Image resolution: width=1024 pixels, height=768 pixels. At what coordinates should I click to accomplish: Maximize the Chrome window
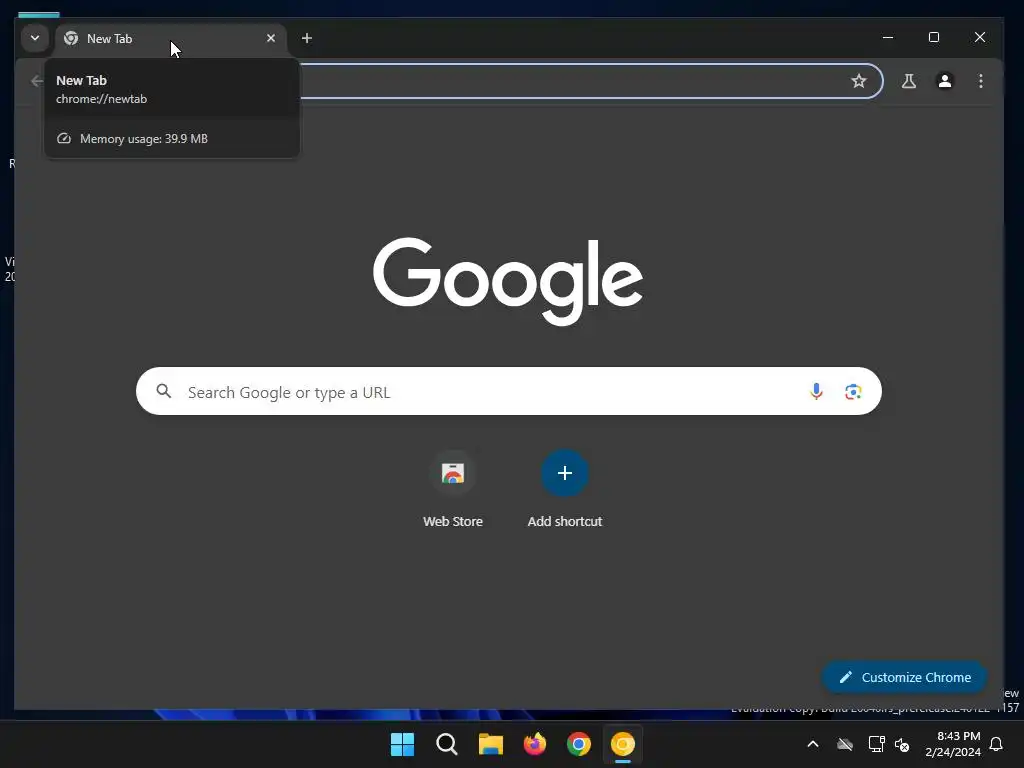click(x=934, y=37)
